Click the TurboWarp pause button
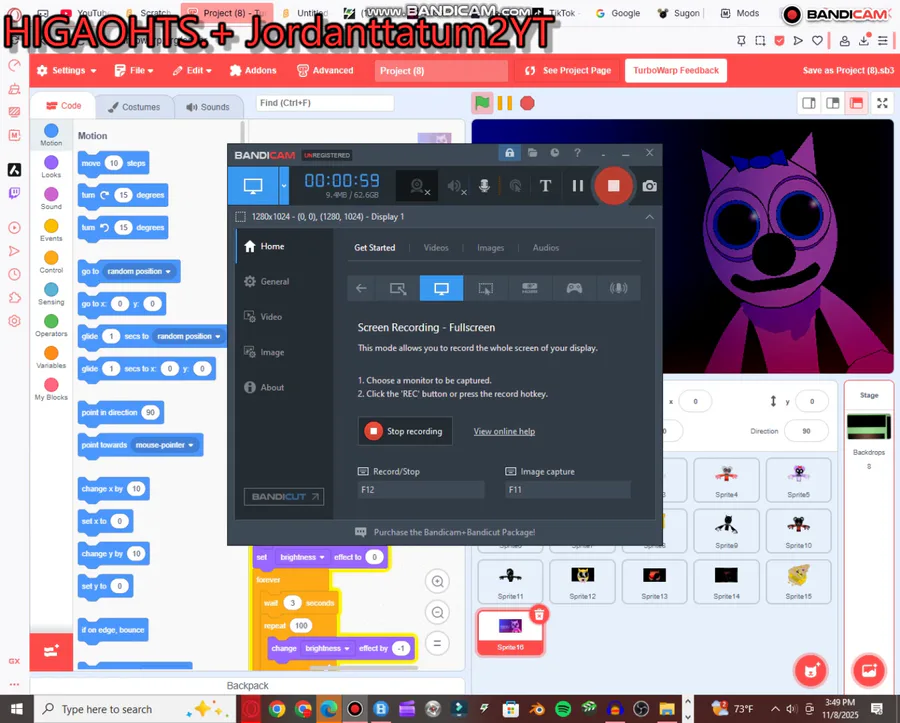This screenshot has height=723, width=900. coord(505,103)
